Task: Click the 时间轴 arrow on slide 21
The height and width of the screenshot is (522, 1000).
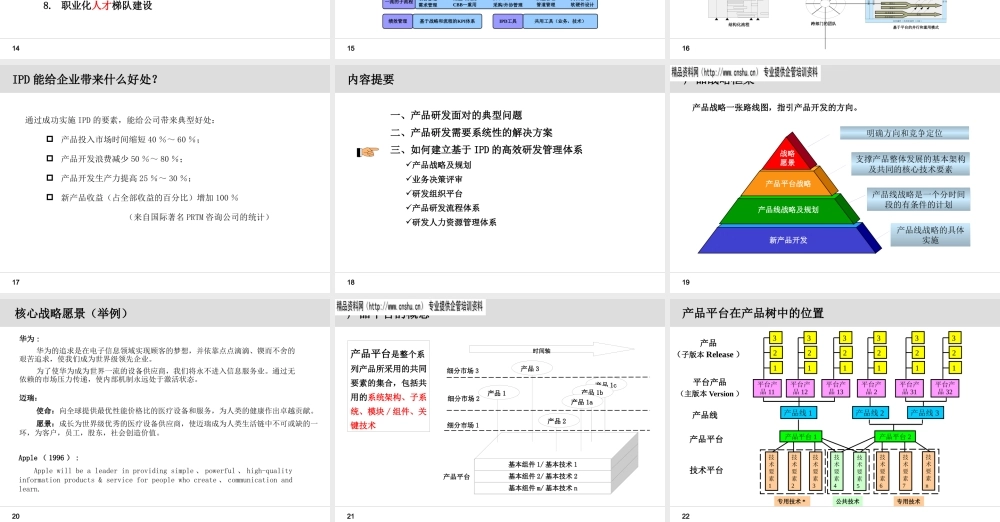Action: coord(552,350)
